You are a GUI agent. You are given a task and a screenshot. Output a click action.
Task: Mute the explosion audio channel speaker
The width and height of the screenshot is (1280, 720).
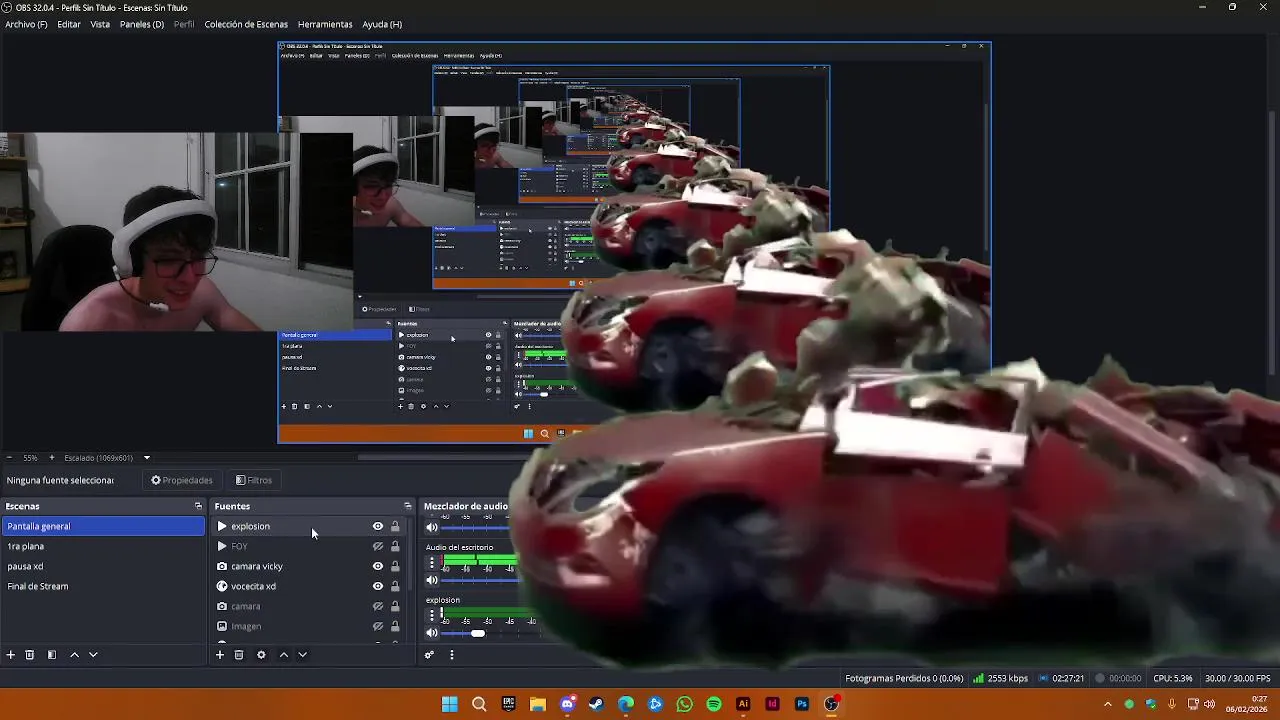click(x=432, y=633)
